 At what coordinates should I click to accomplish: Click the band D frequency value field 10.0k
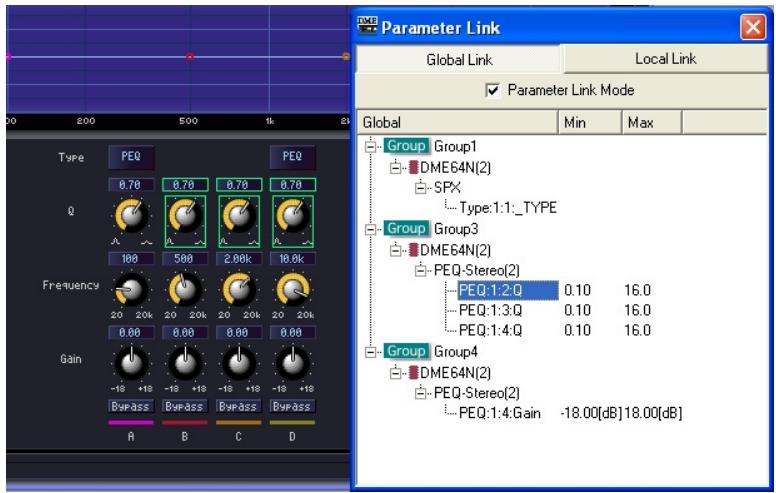click(x=292, y=258)
